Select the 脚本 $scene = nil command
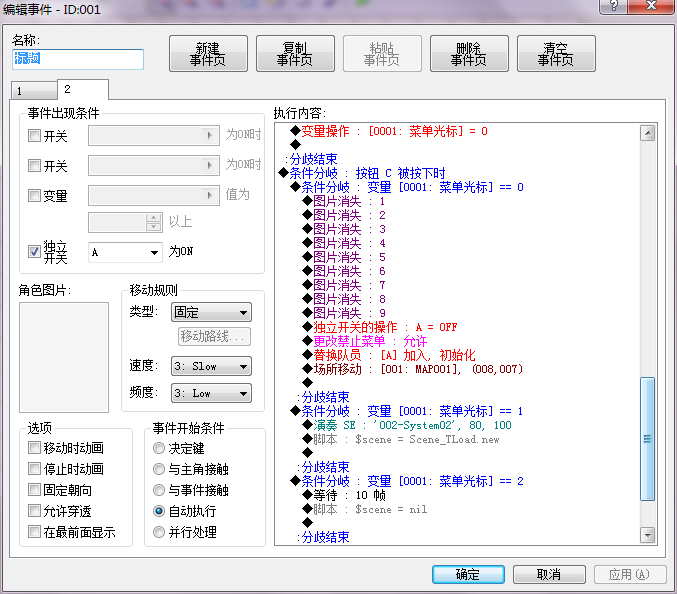Screen dimensions: 677x594 365,509
